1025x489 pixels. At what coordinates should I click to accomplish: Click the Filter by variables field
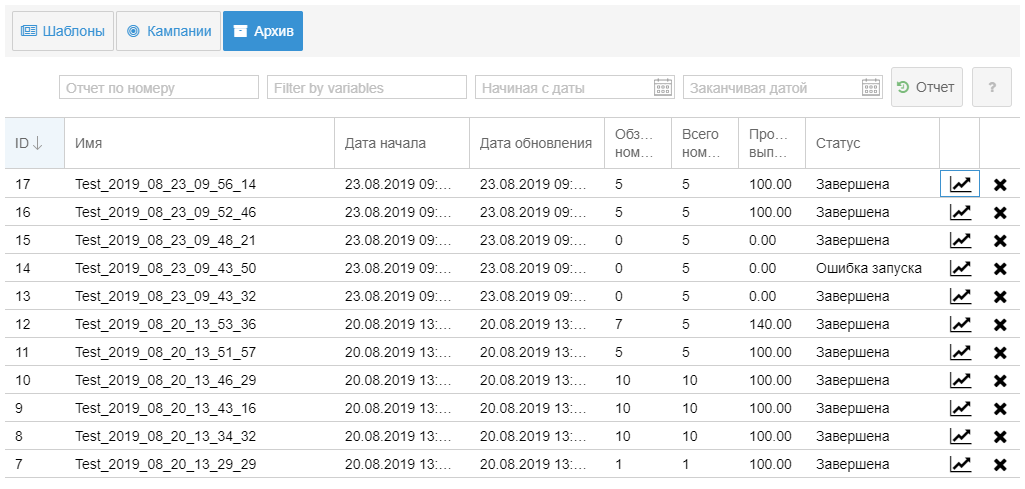366,87
